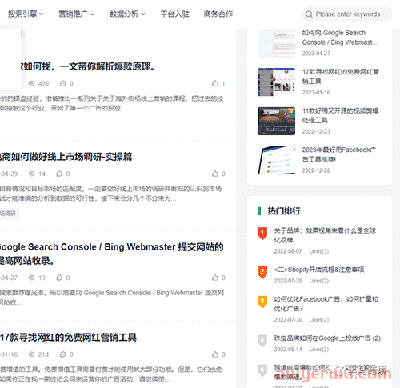The width and height of the screenshot is (400, 388).
Task: Click the search keywords input field
Action: pyautogui.click(x=348, y=14)
